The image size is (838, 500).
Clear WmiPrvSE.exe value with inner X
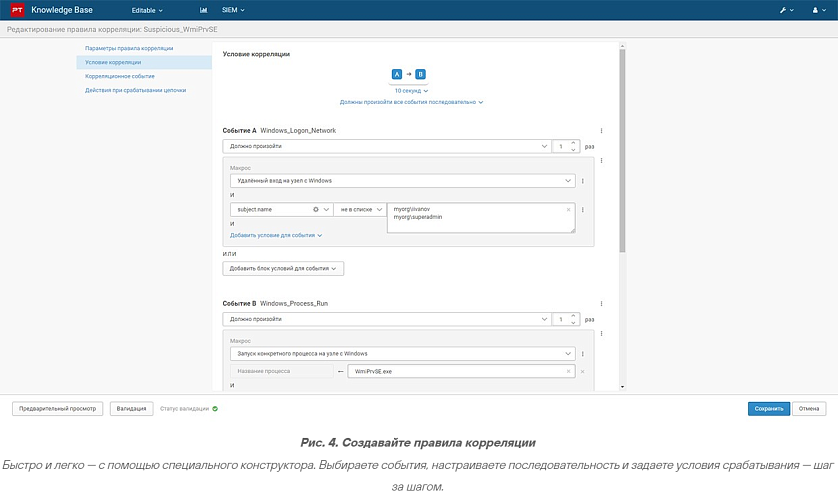(568, 371)
